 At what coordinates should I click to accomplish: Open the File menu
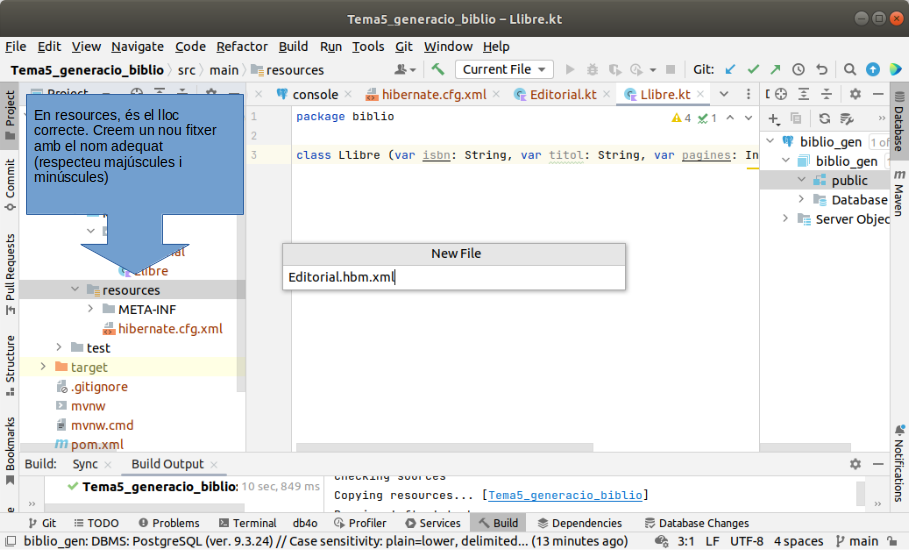click(16, 46)
